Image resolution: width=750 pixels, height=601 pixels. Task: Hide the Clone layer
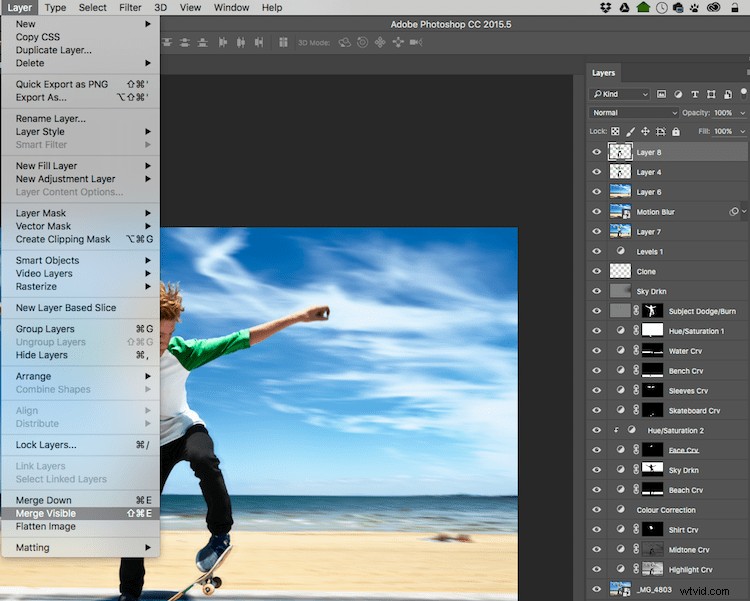coord(596,271)
